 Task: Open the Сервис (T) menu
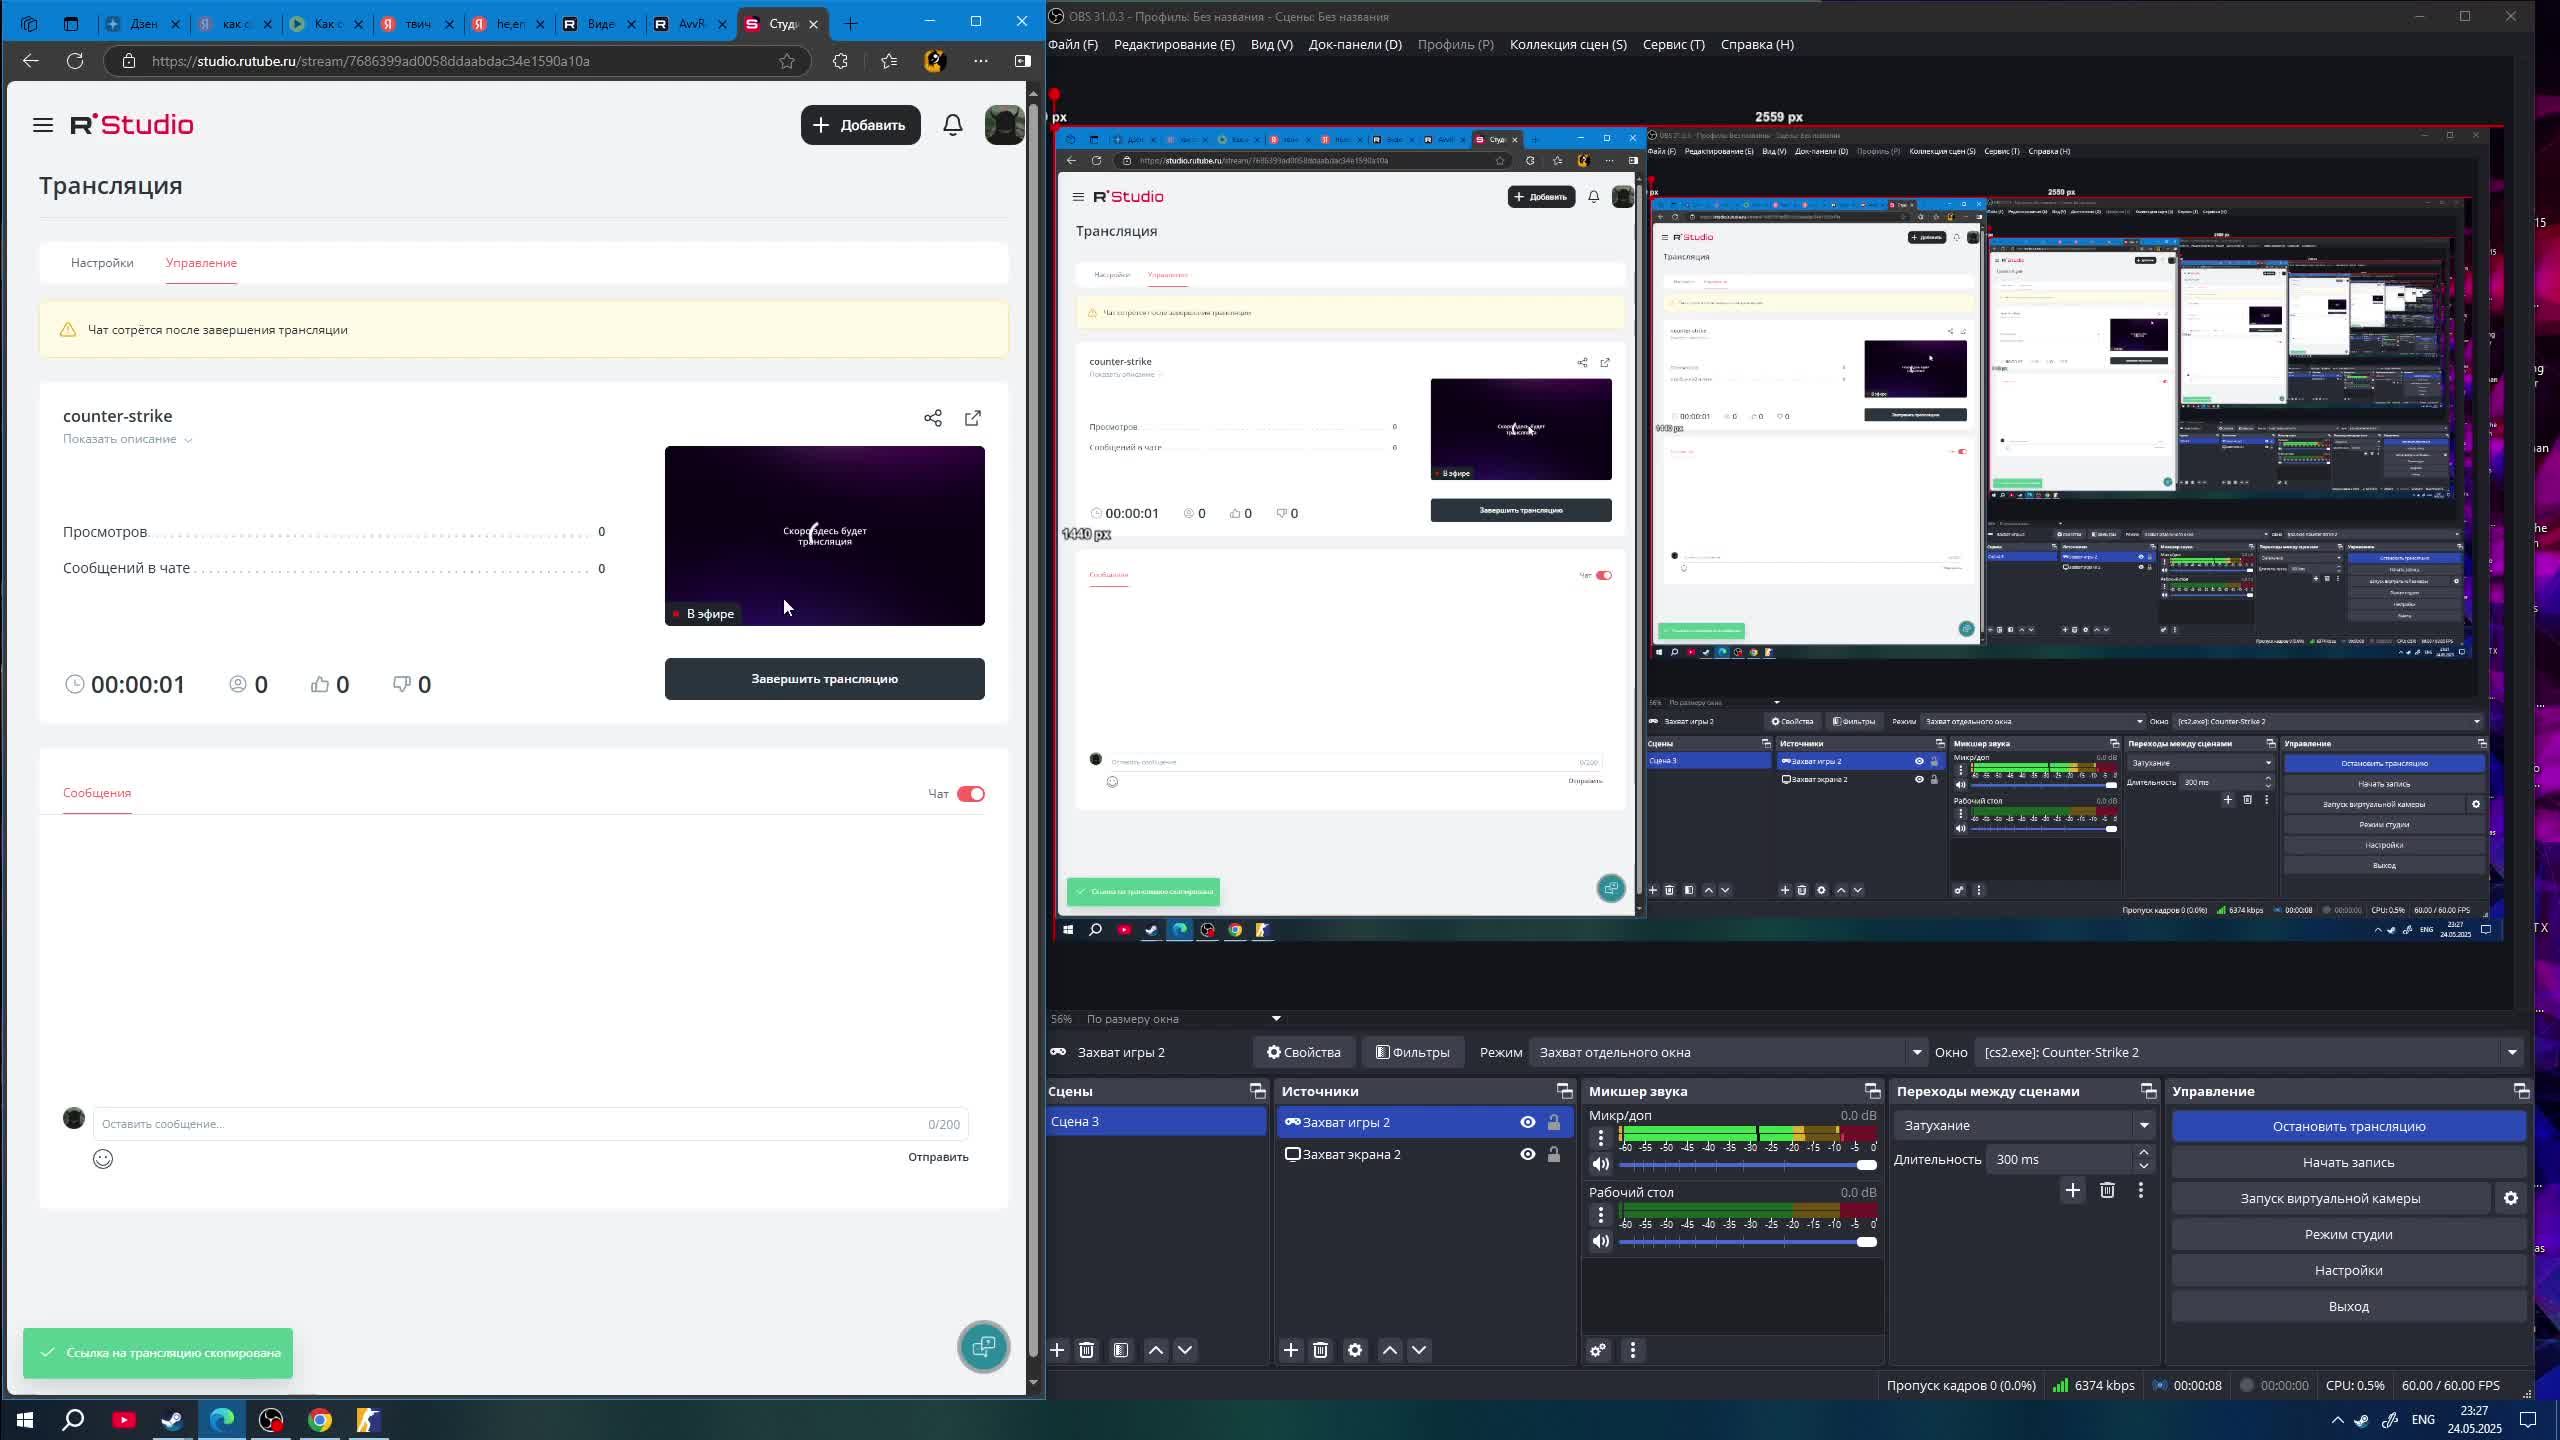click(x=1673, y=44)
